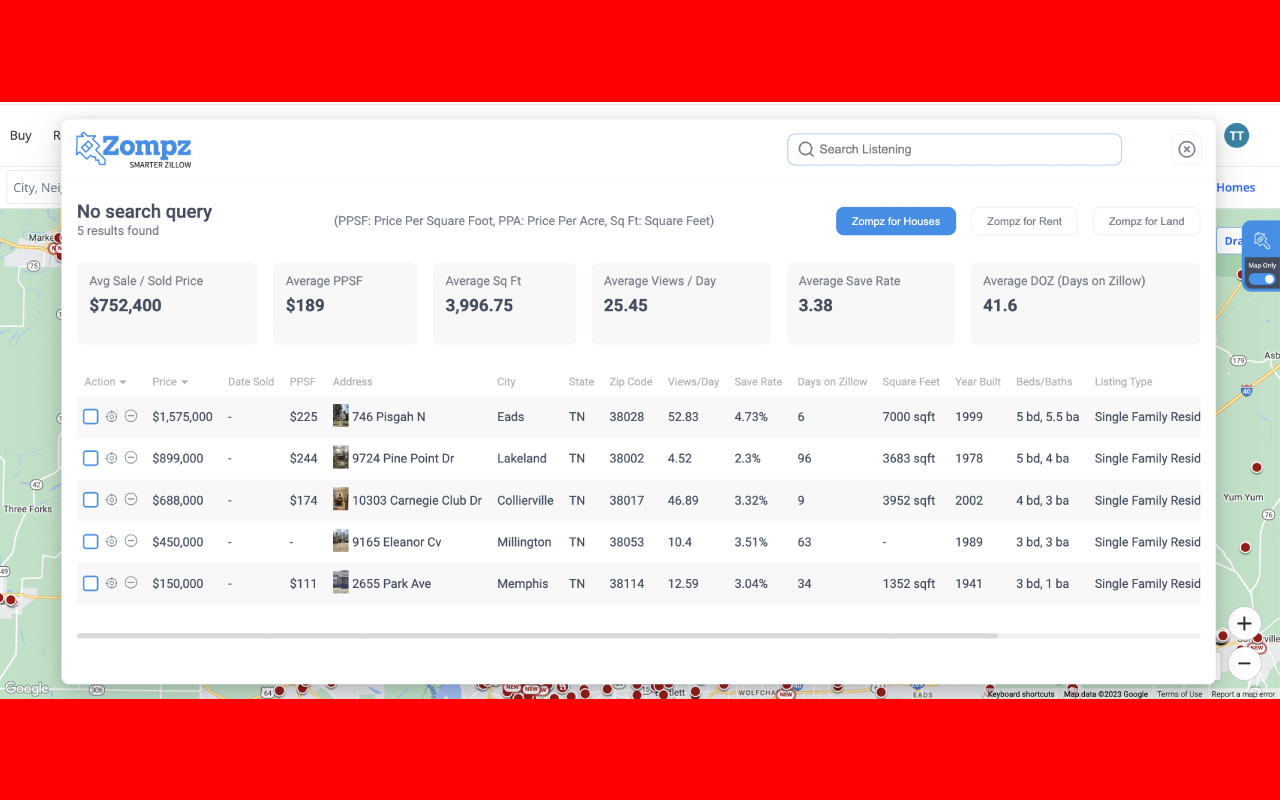Image resolution: width=1280 pixels, height=800 pixels.
Task: Remove the 2655 Park Ave row
Action: coord(131,583)
